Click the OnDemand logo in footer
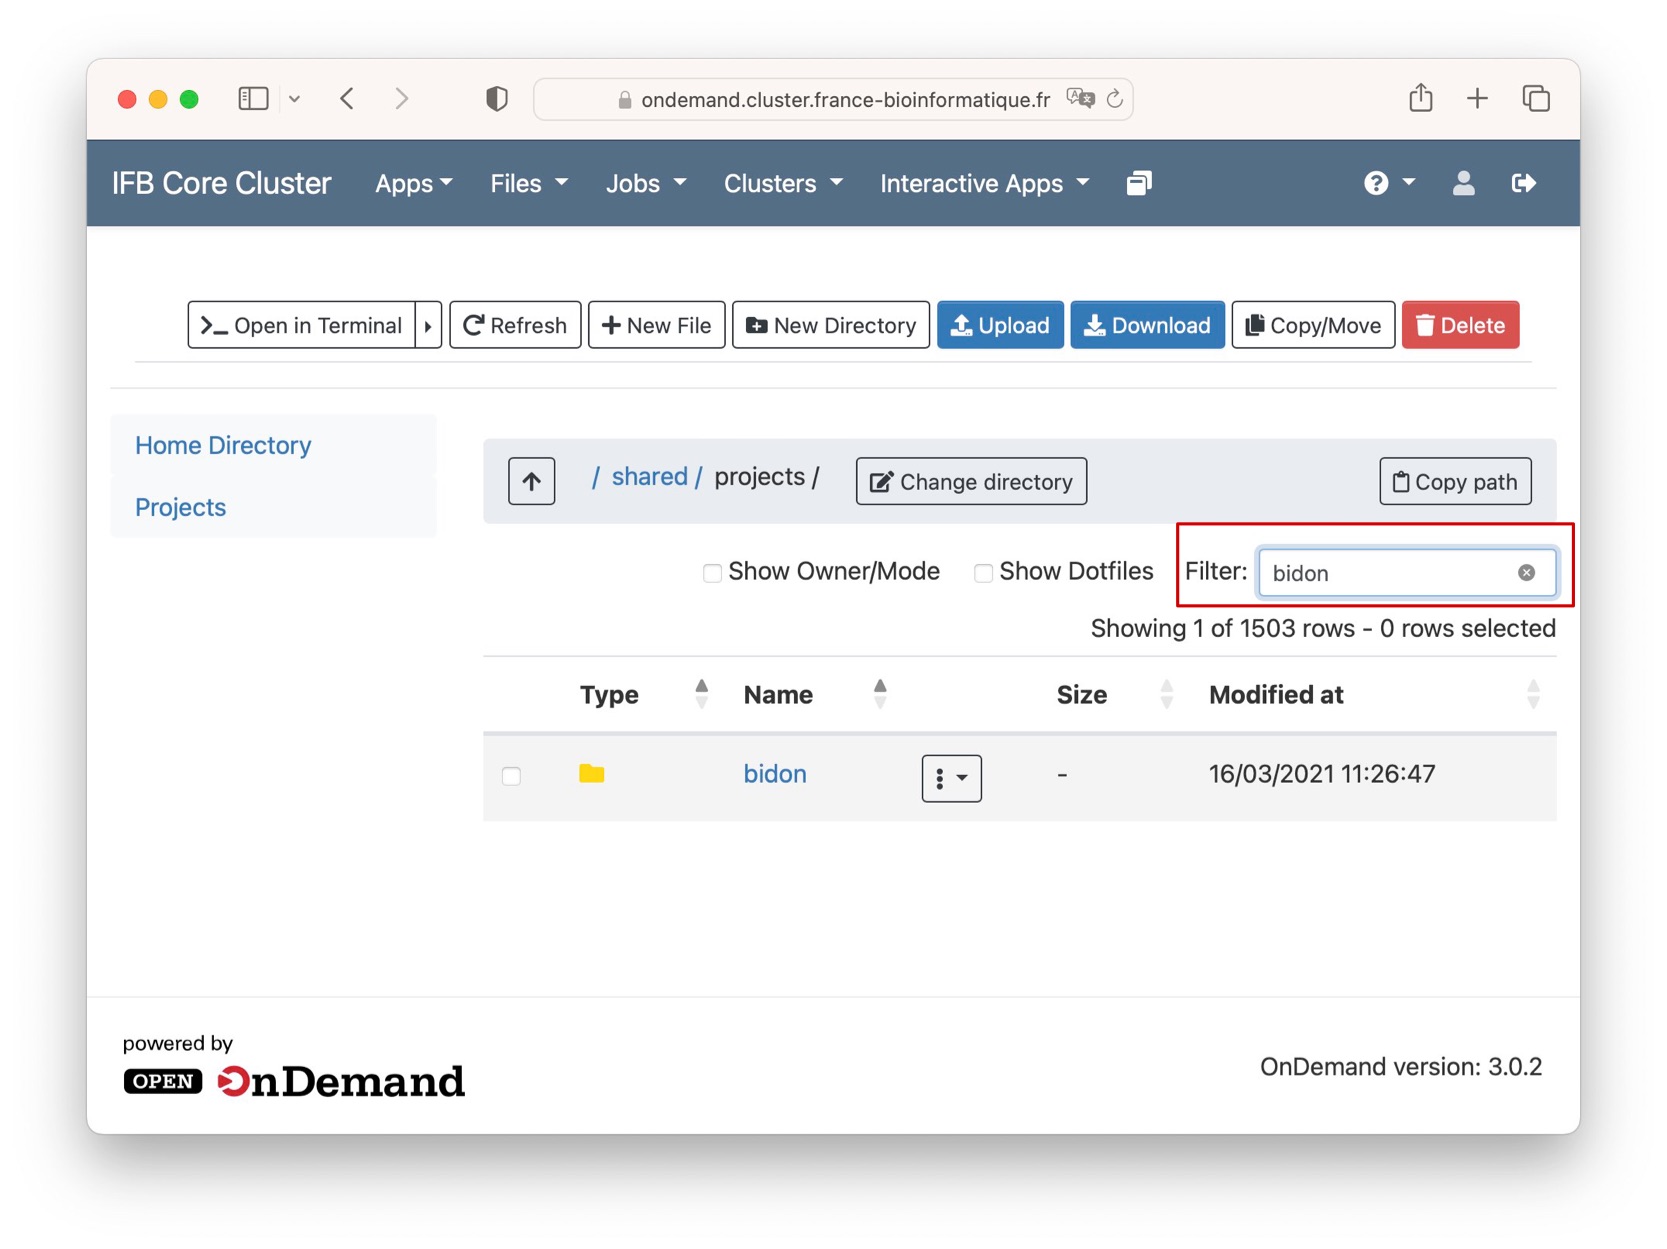The width and height of the screenshot is (1667, 1249). coord(294,1081)
